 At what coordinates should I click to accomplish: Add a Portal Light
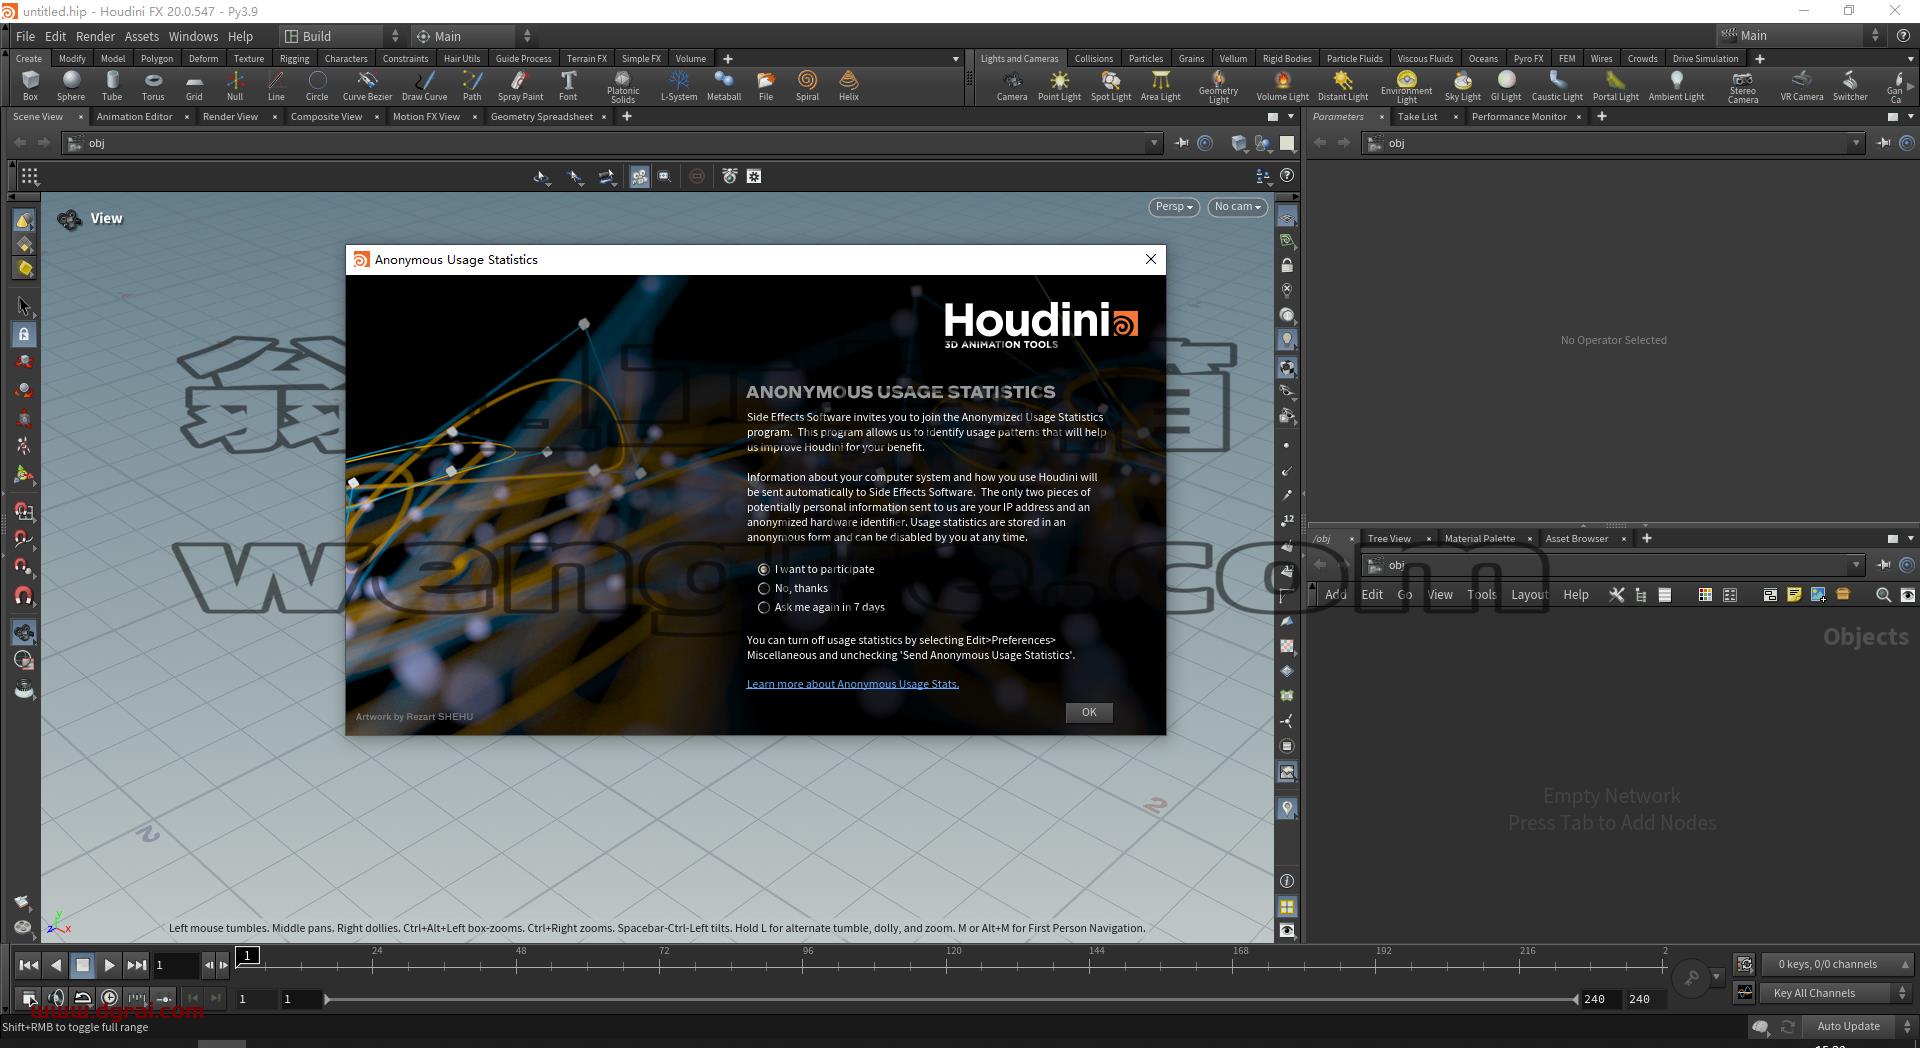[x=1616, y=86]
